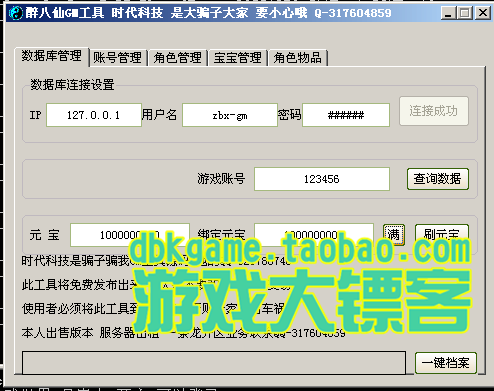Click the 游戏账号 label

tap(221, 179)
